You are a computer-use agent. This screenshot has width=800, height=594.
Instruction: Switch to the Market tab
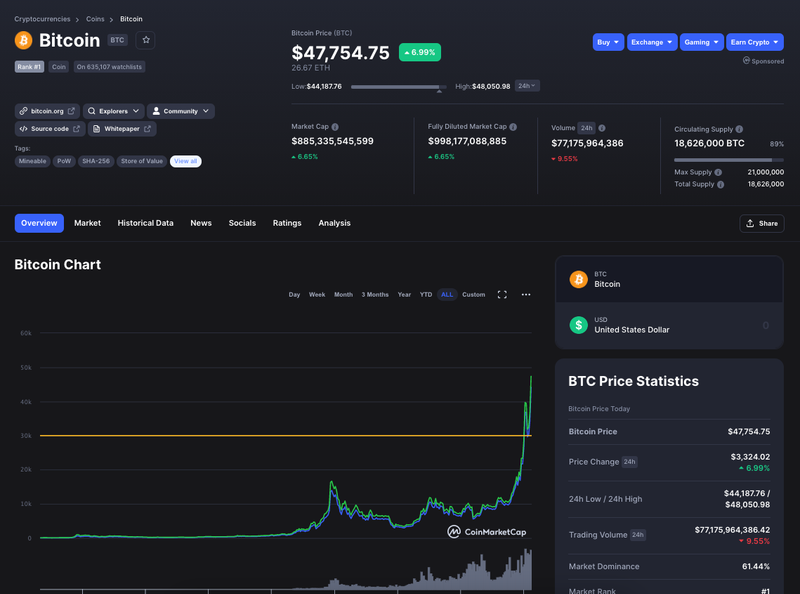coord(87,223)
